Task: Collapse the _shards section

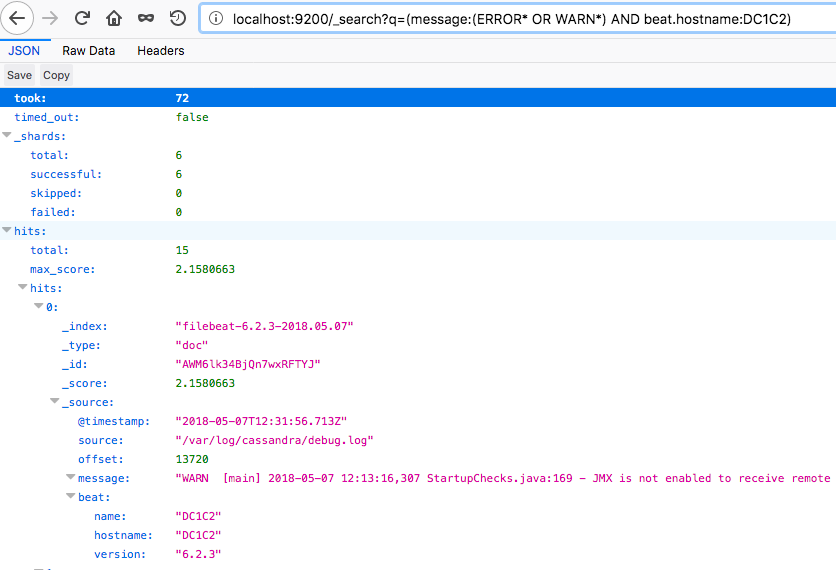Action: tap(7, 136)
